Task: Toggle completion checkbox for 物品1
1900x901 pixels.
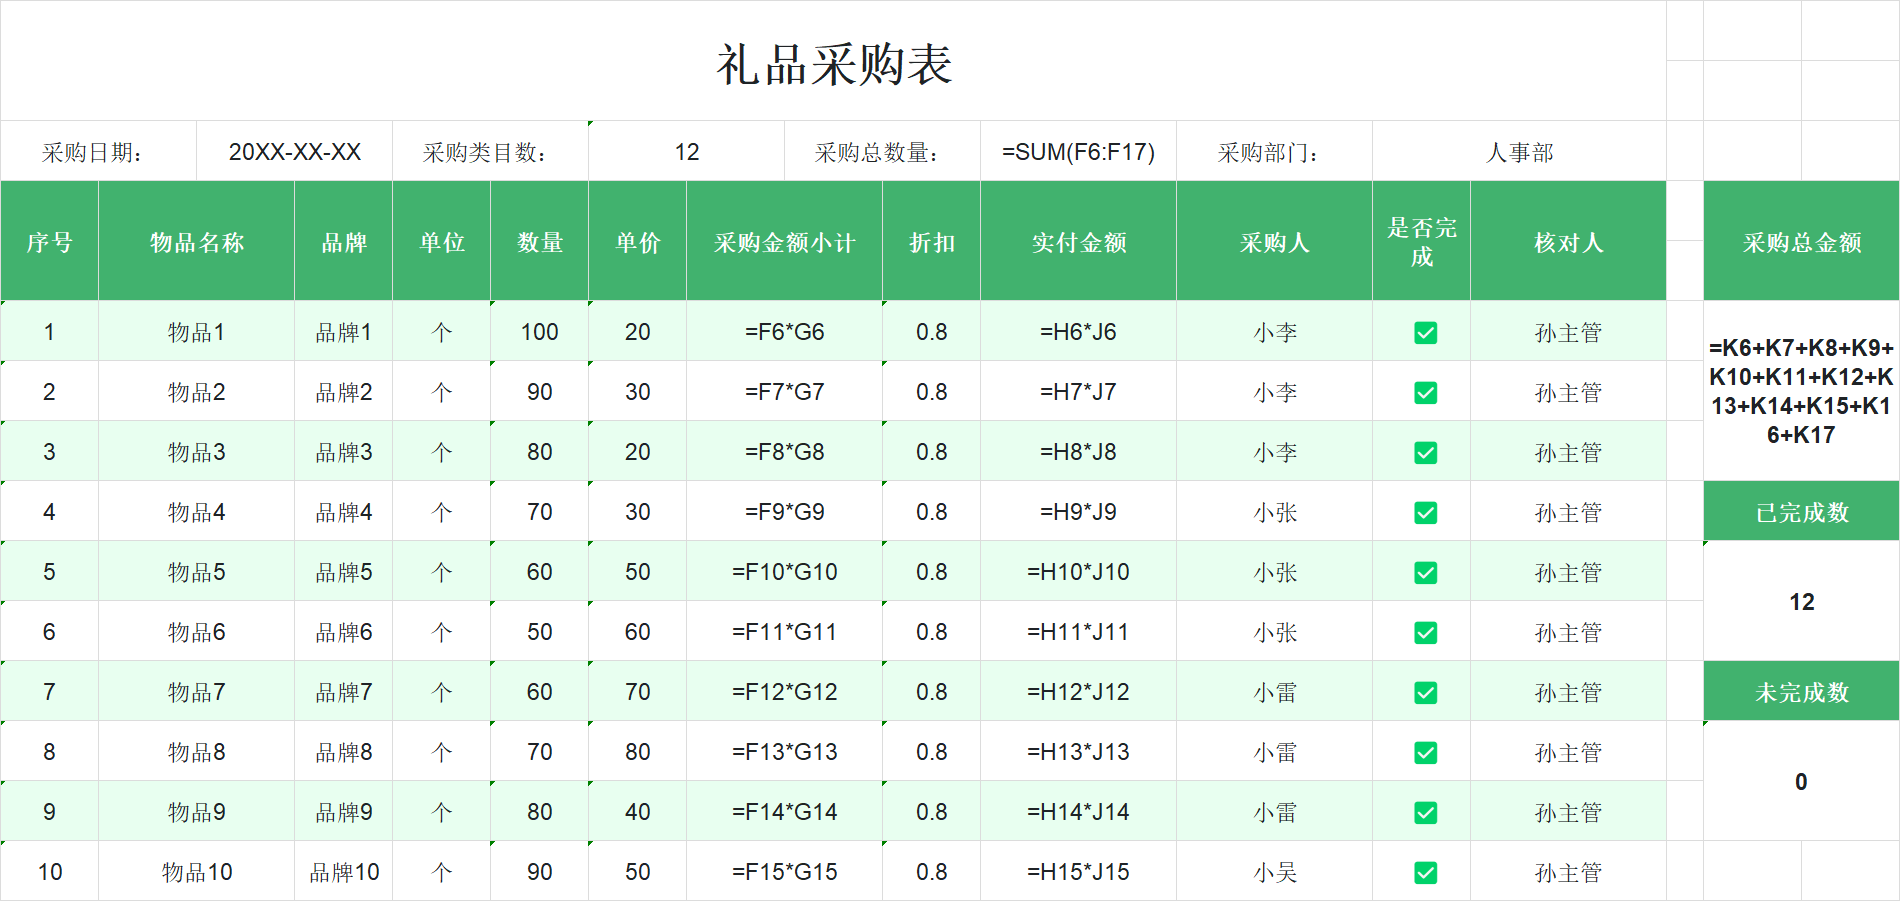Action: [x=1424, y=331]
